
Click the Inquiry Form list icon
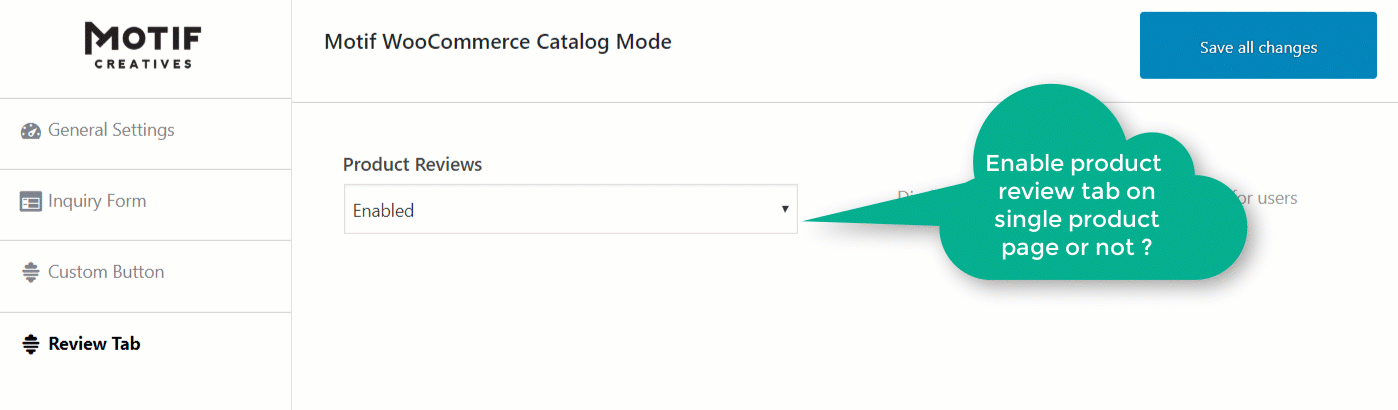point(31,202)
